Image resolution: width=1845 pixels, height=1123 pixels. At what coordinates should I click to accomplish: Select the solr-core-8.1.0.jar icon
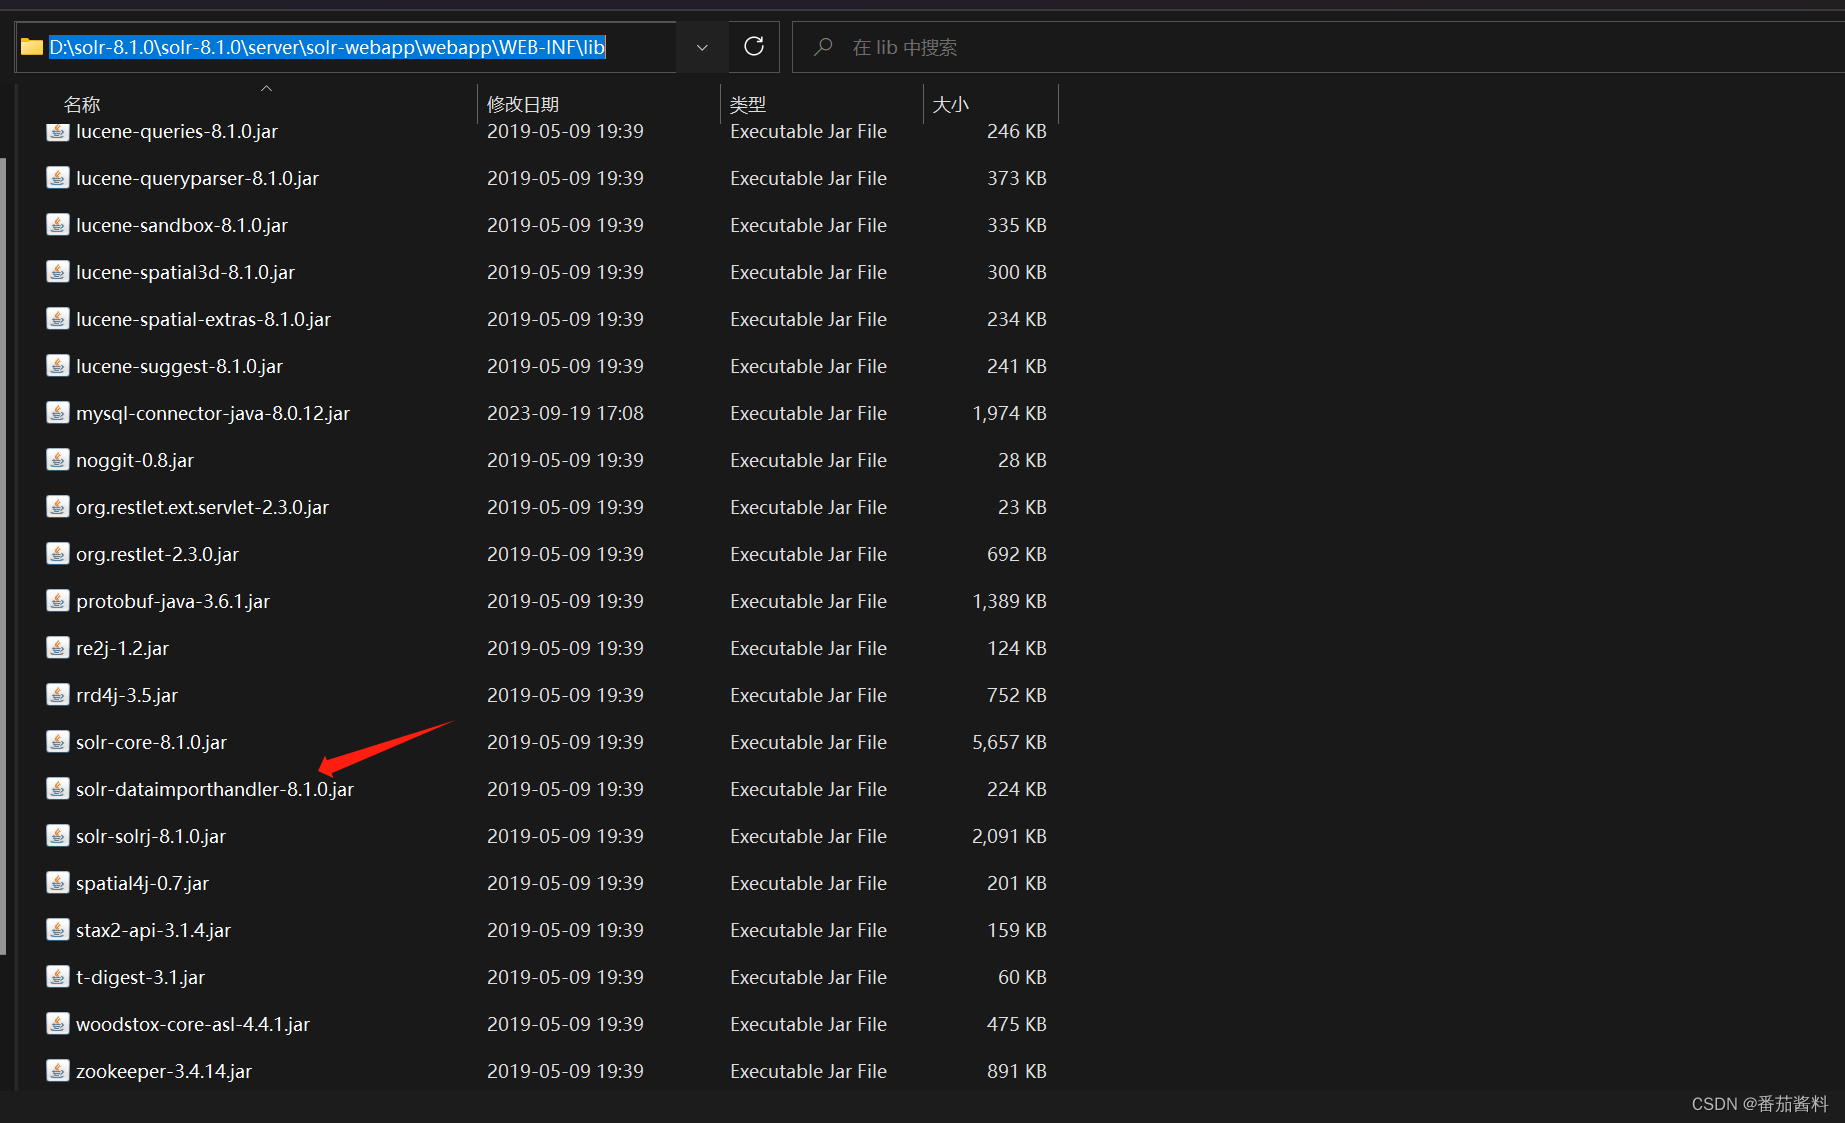point(58,742)
